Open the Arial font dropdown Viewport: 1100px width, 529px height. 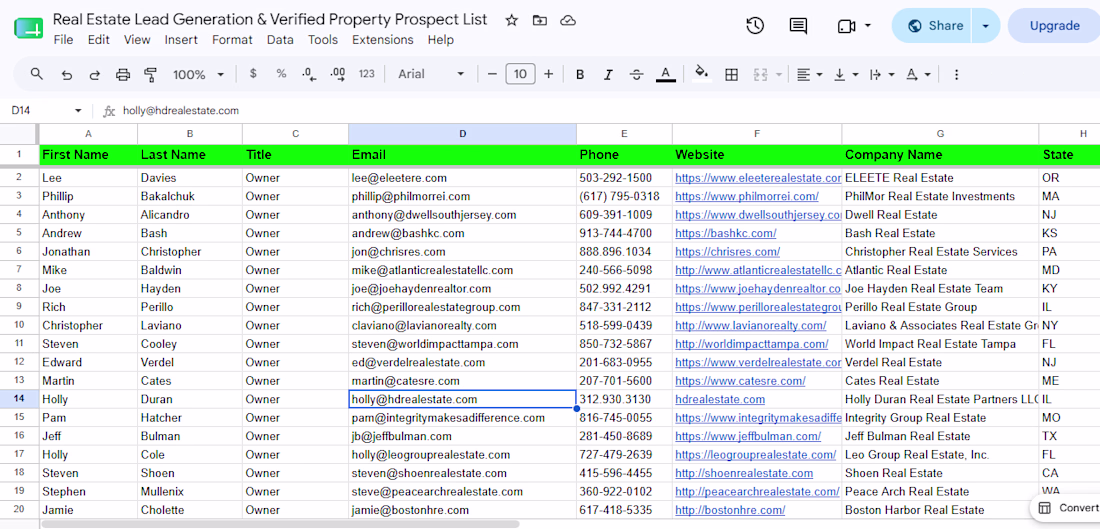[x=431, y=74]
